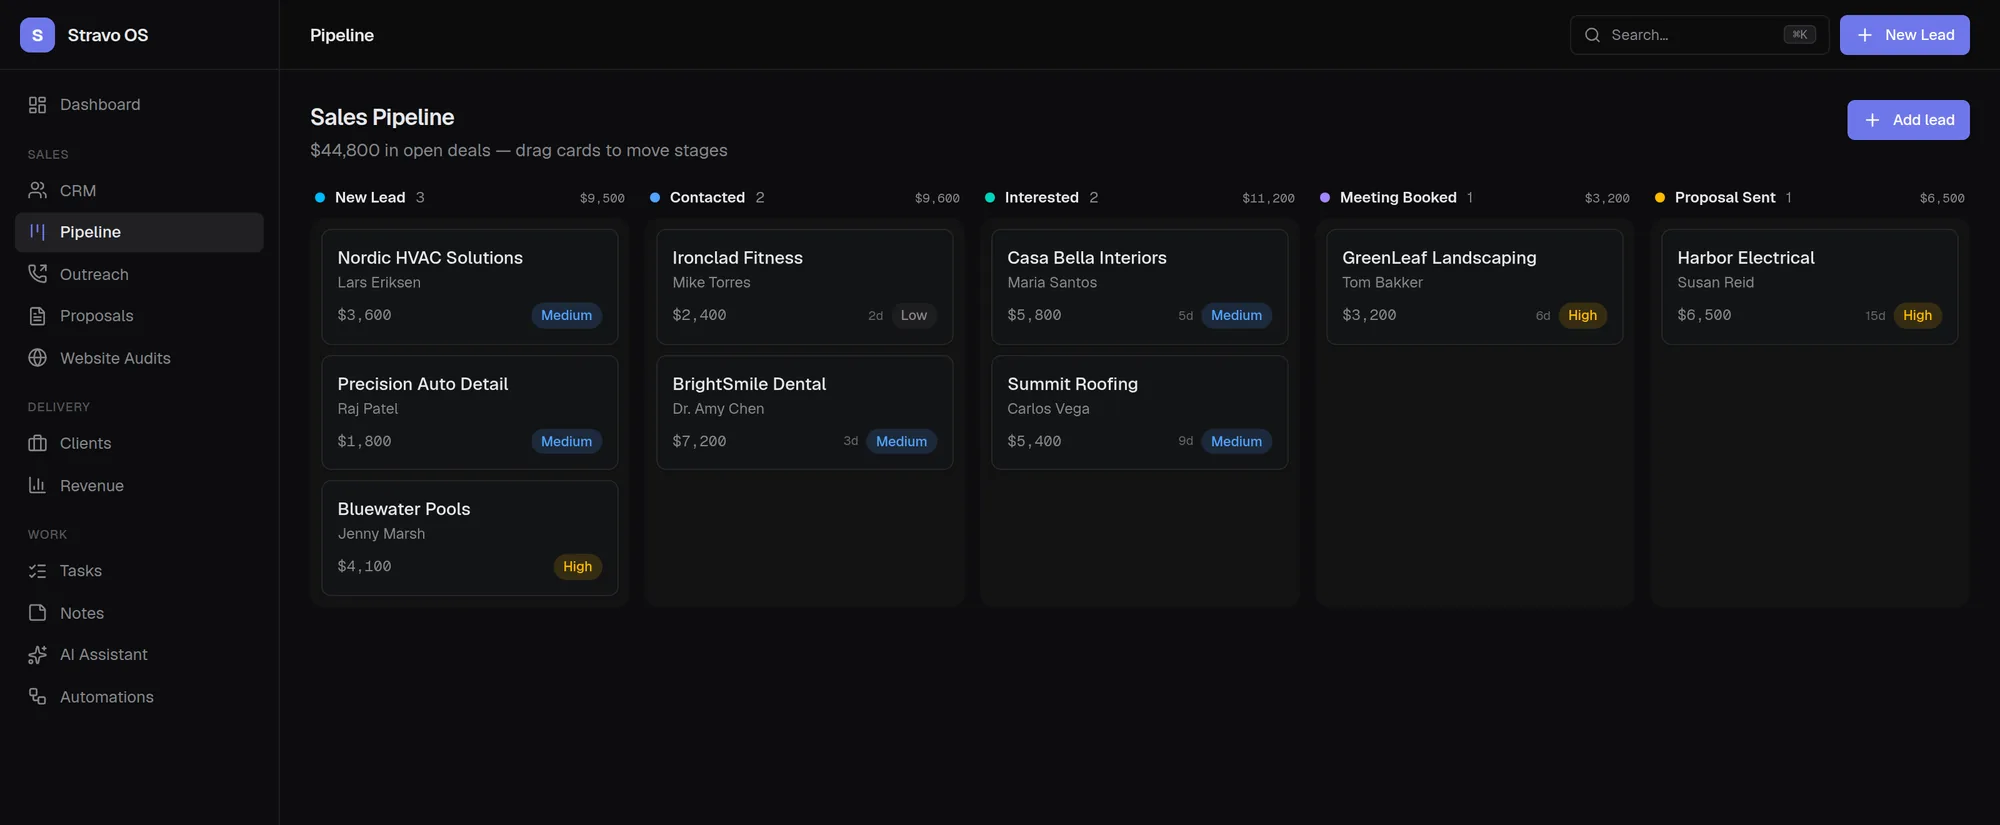This screenshot has height=825, width=2000.
Task: Open the CRM section
Action: pyautogui.click(x=139, y=190)
